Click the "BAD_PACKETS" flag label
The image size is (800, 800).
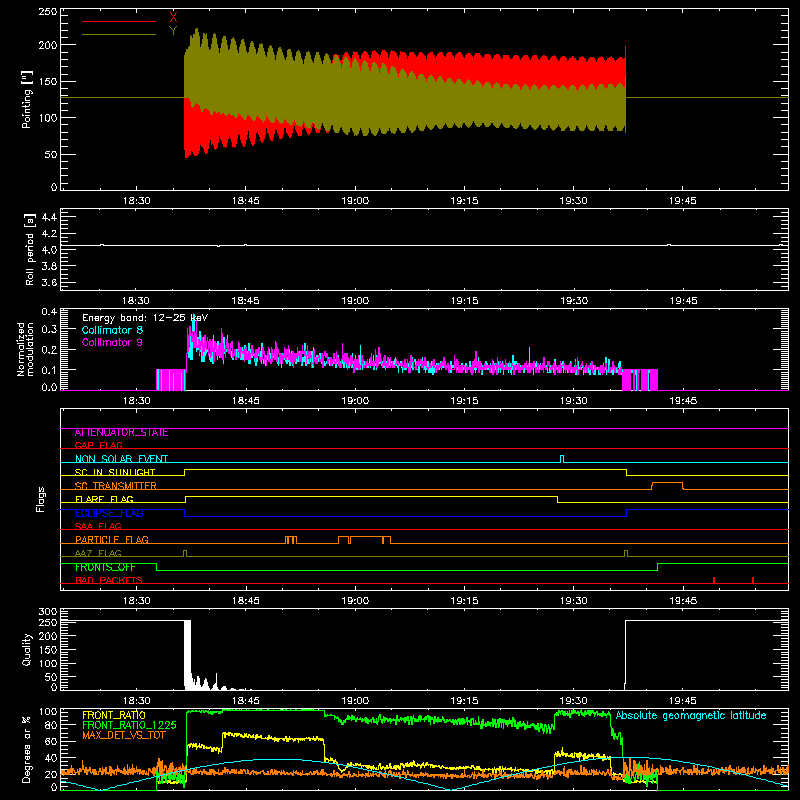pyautogui.click(x=109, y=580)
